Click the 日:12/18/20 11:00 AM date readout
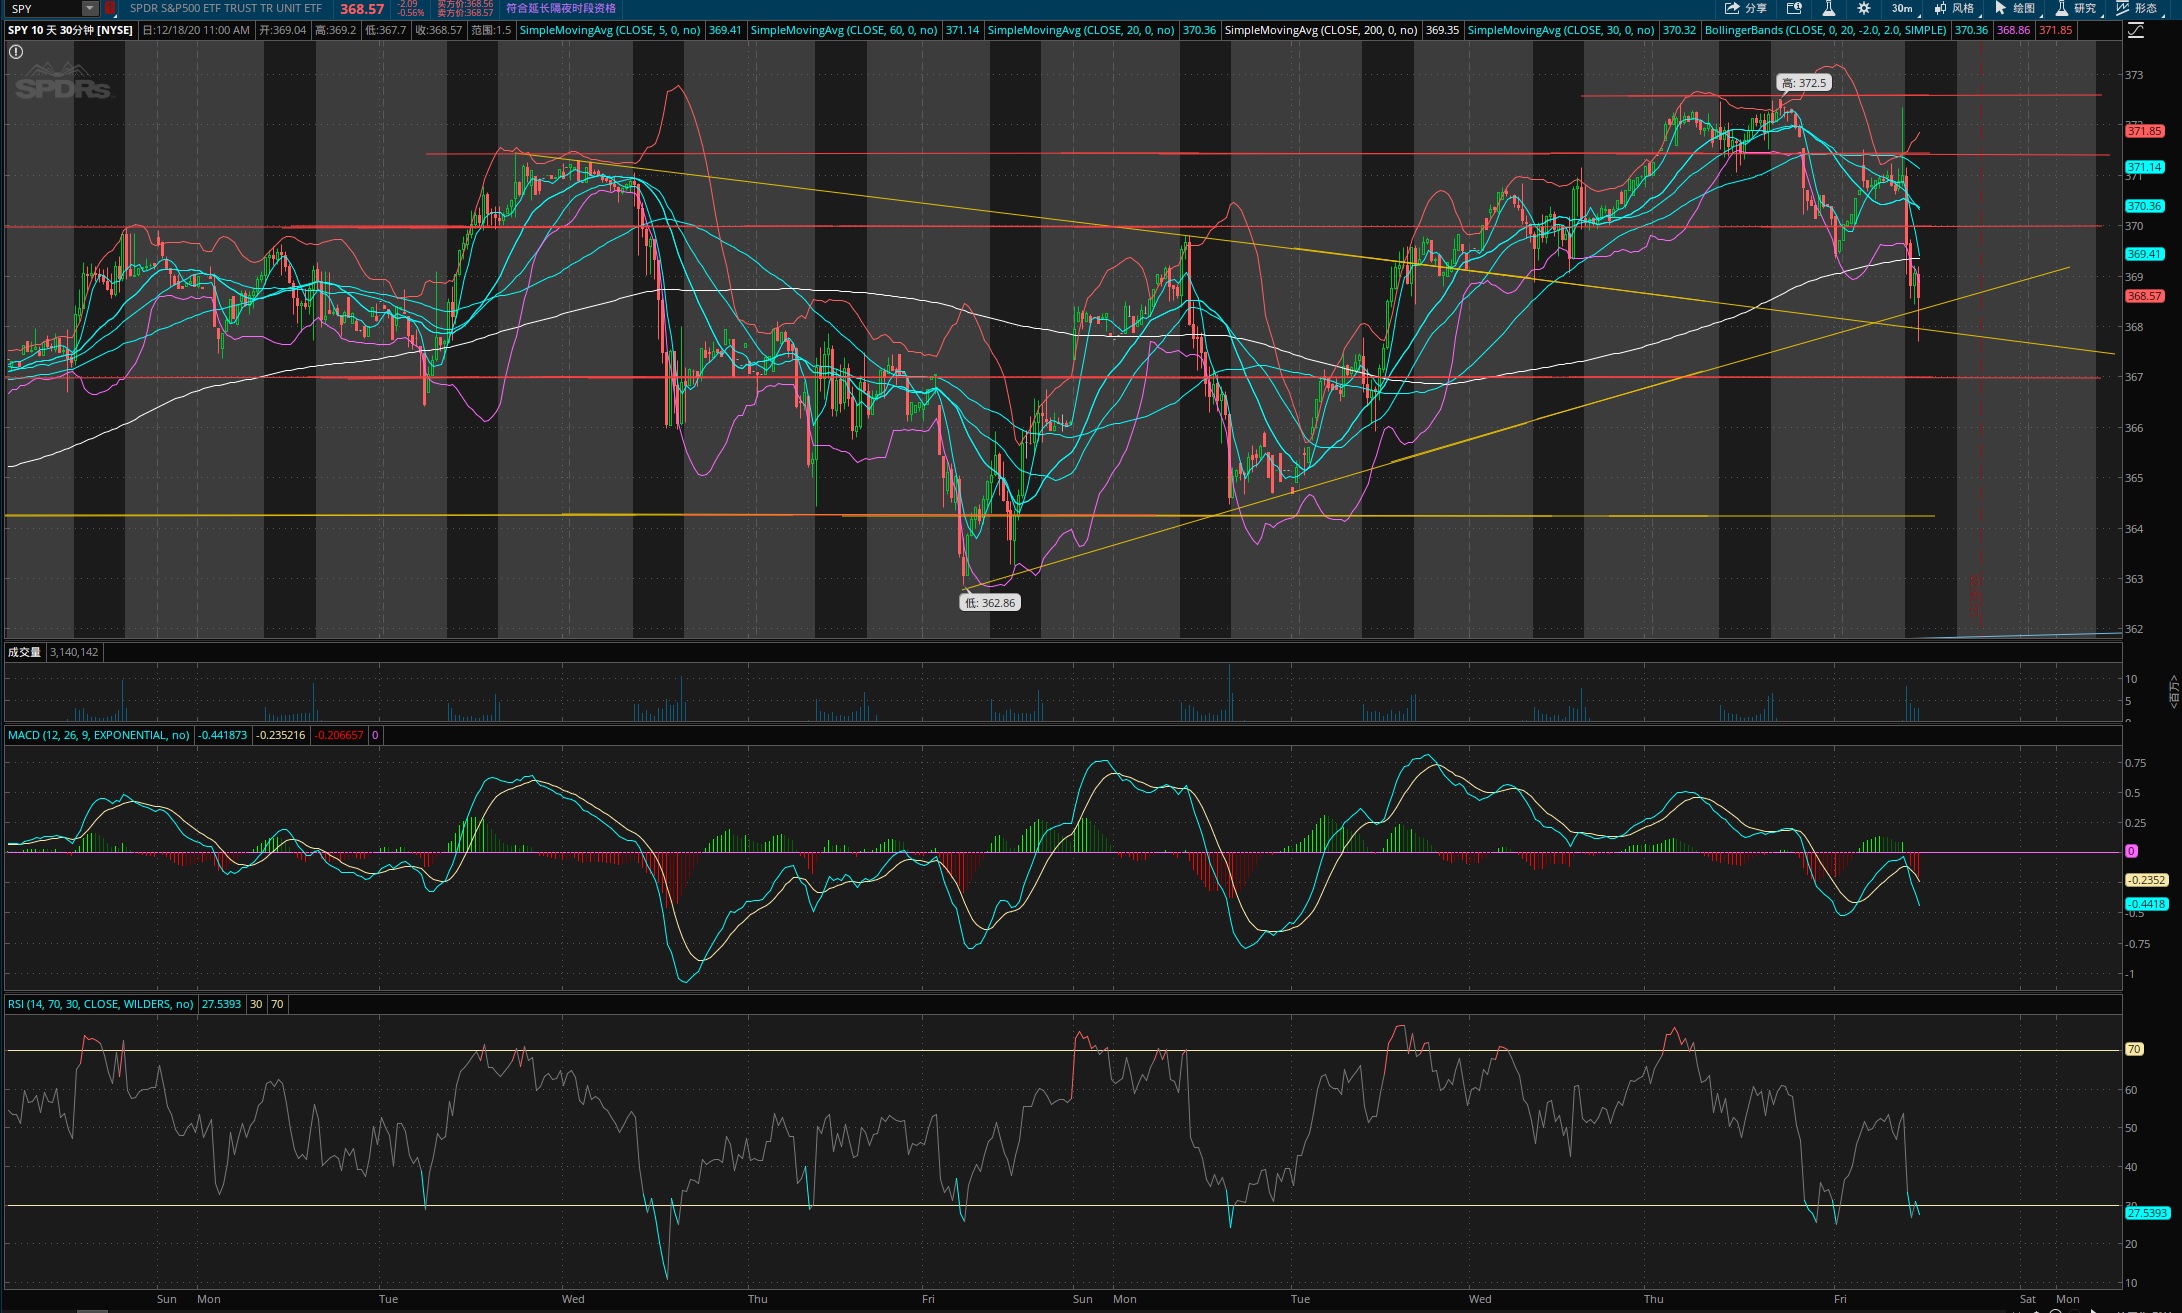2182x1313 pixels. [x=196, y=30]
